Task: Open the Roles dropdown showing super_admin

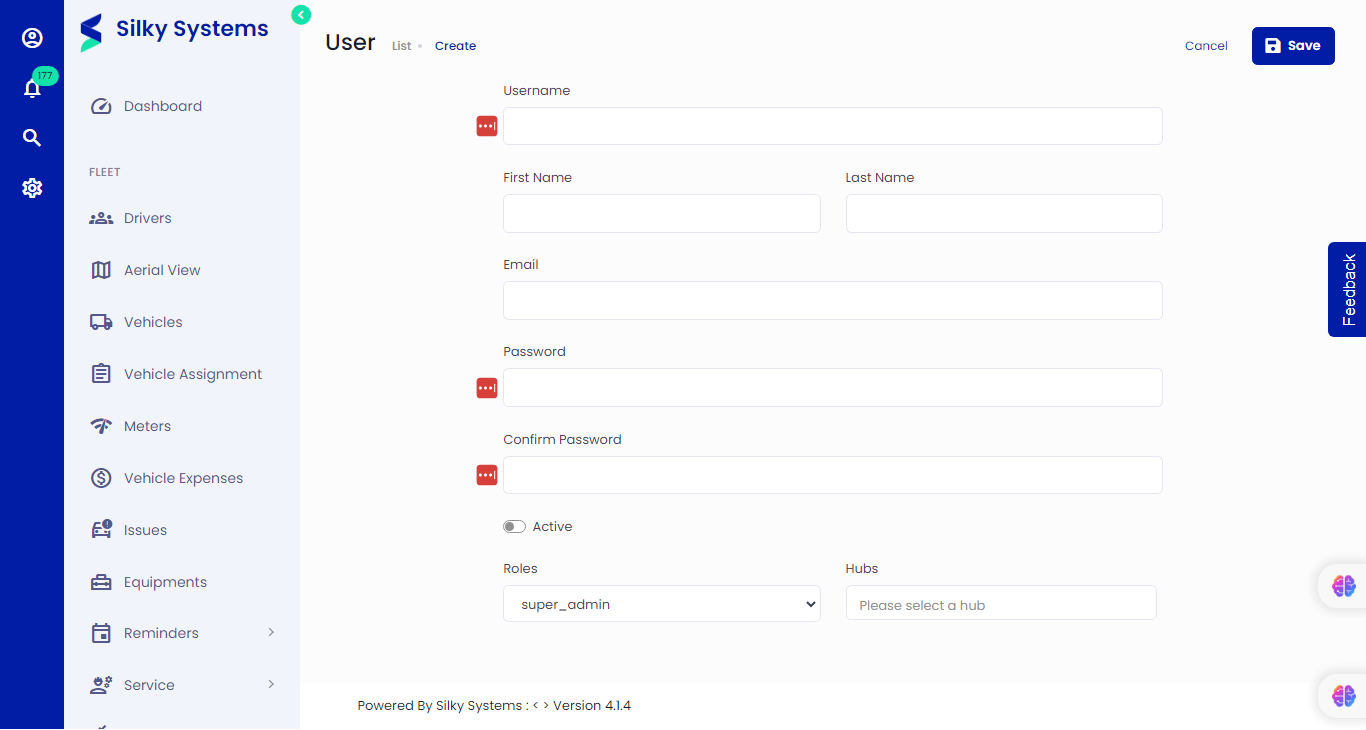Action: click(661, 604)
